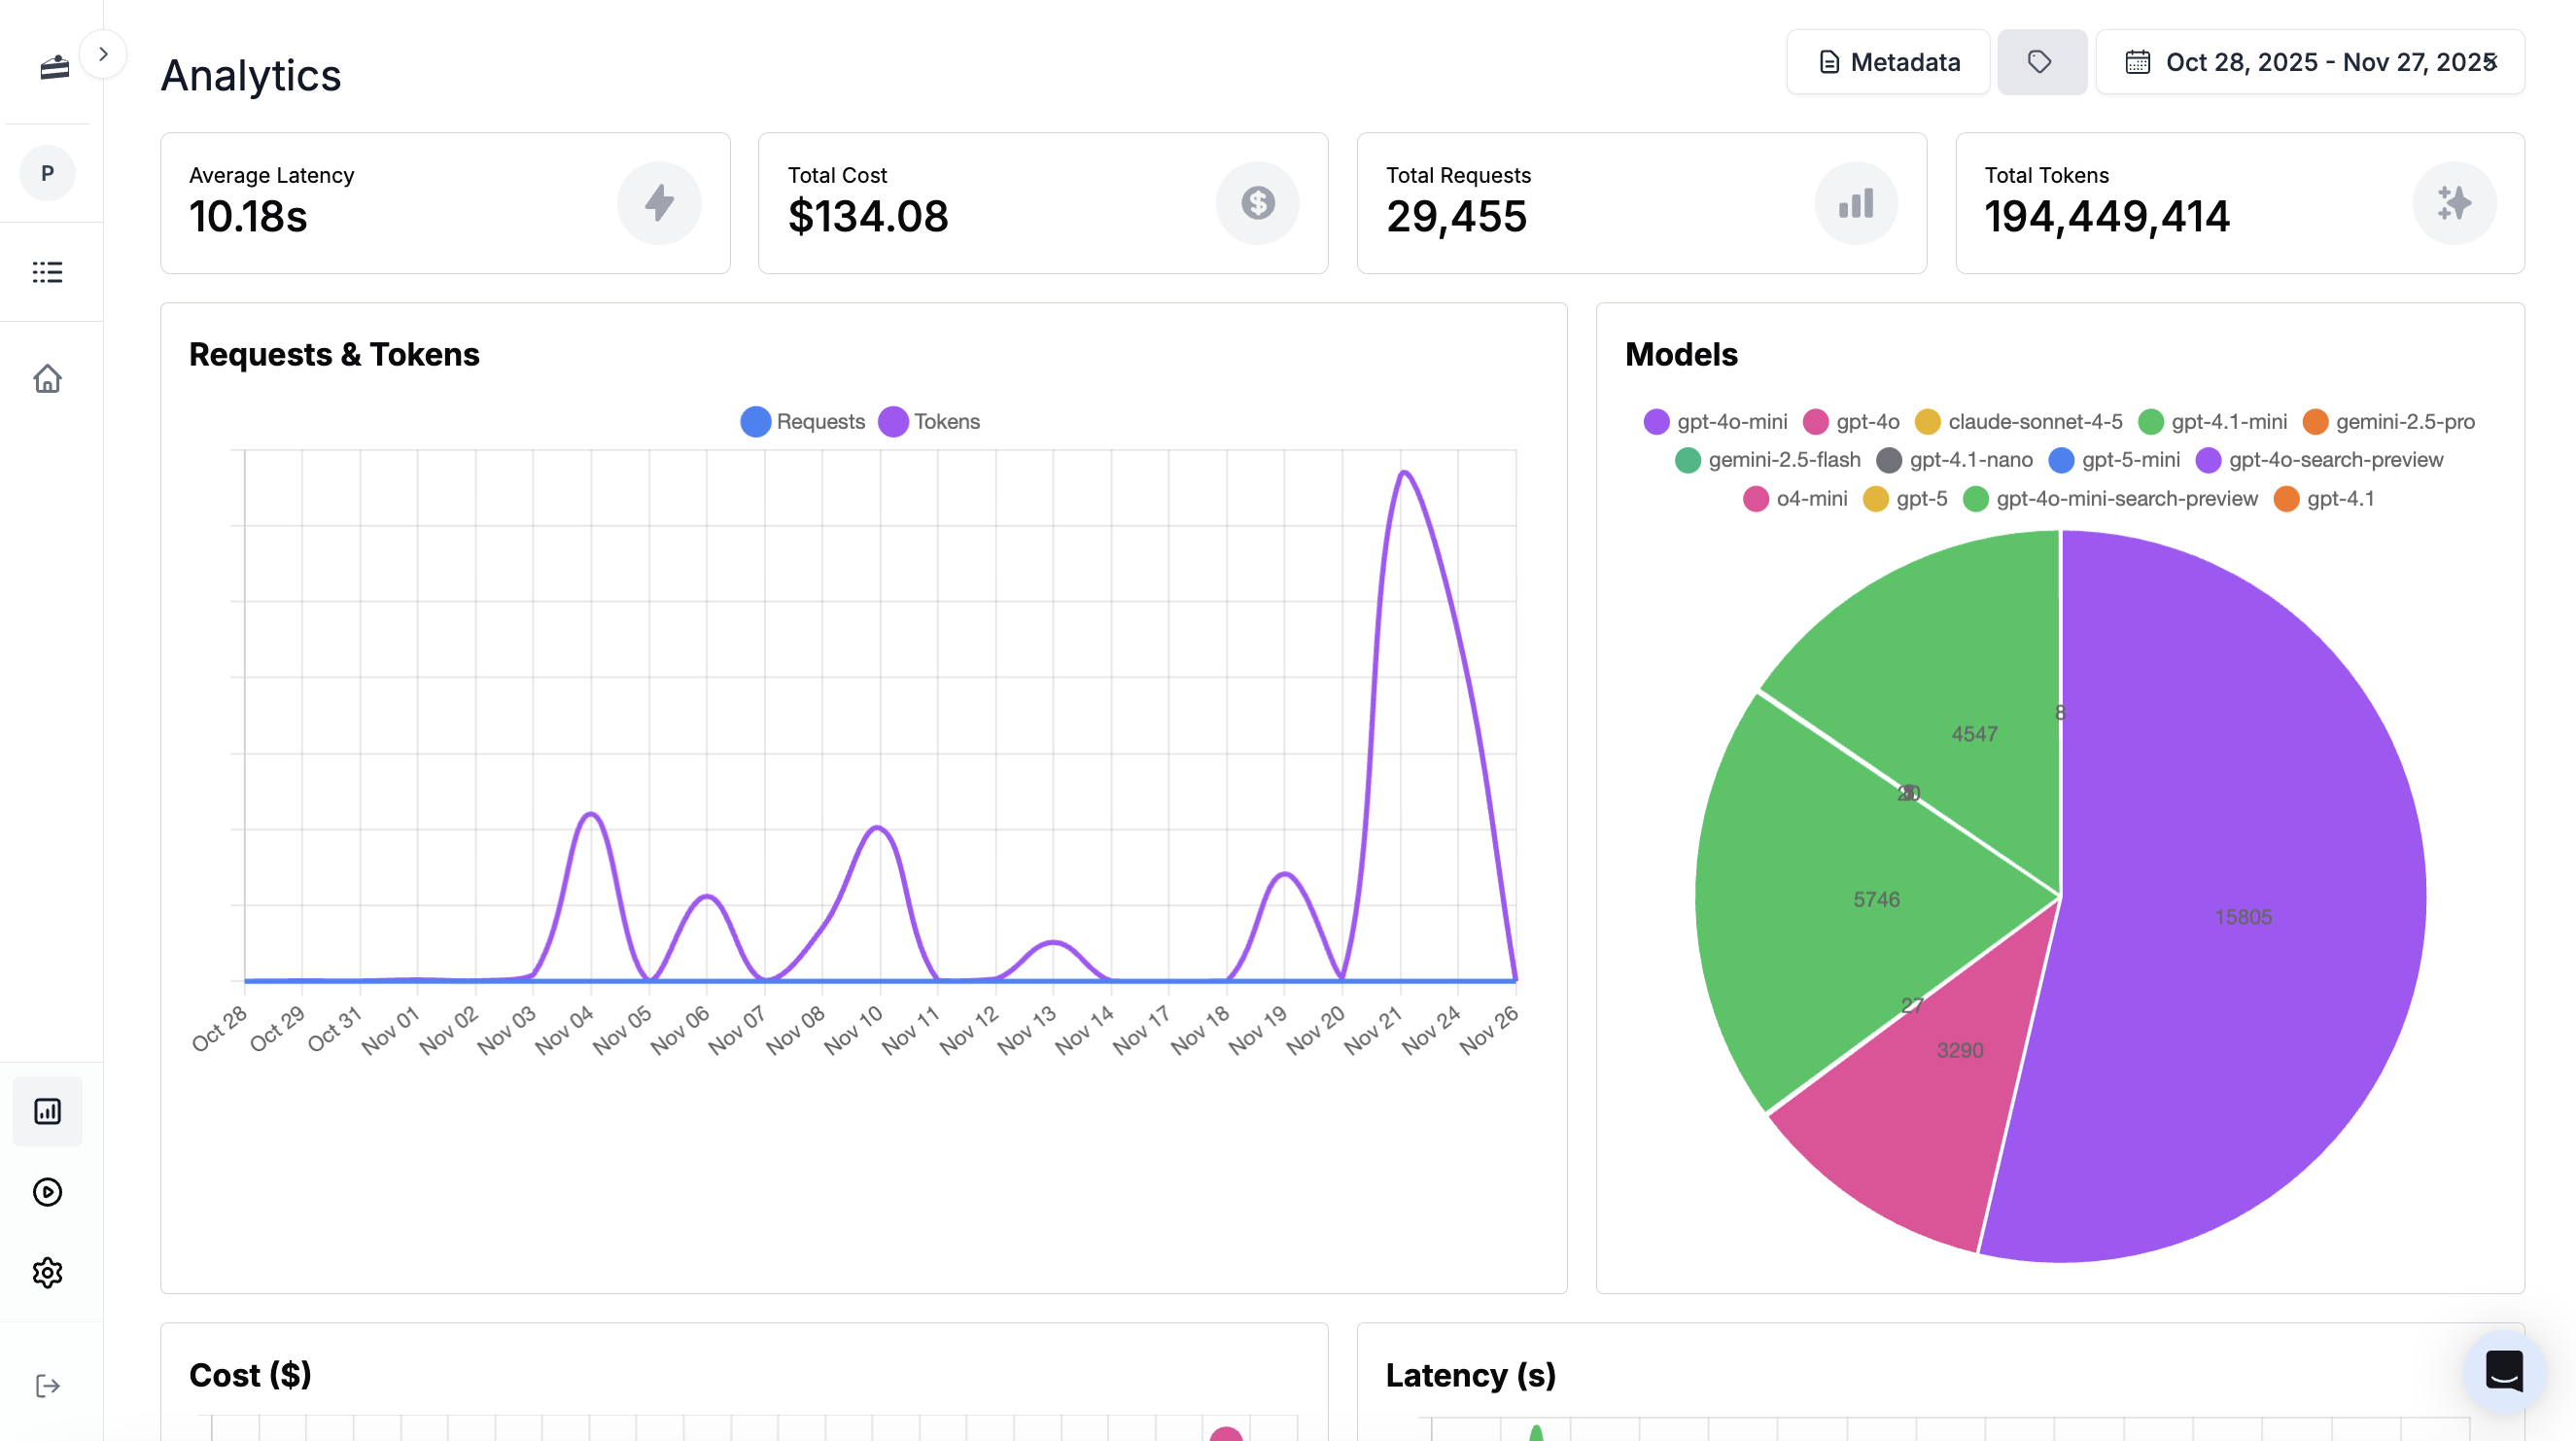This screenshot has width=2576, height=1441.
Task: Select the Analytics bar-chart icon in sidebar
Action: pyautogui.click(x=47, y=1110)
